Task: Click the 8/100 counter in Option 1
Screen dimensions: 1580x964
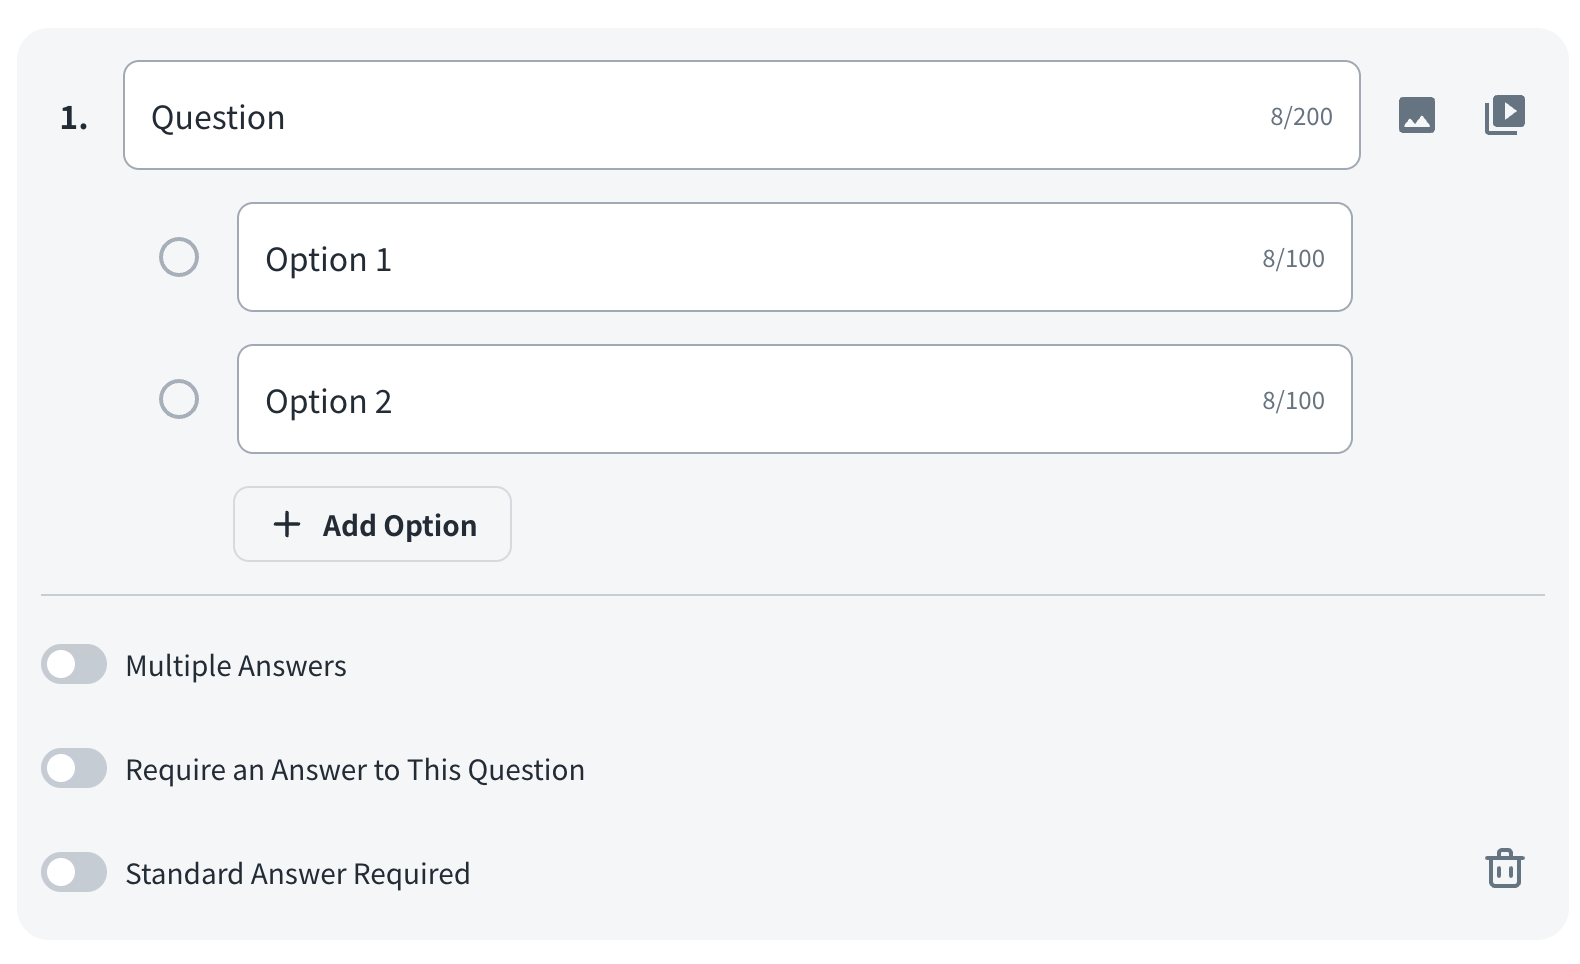Action: pyautogui.click(x=1292, y=259)
